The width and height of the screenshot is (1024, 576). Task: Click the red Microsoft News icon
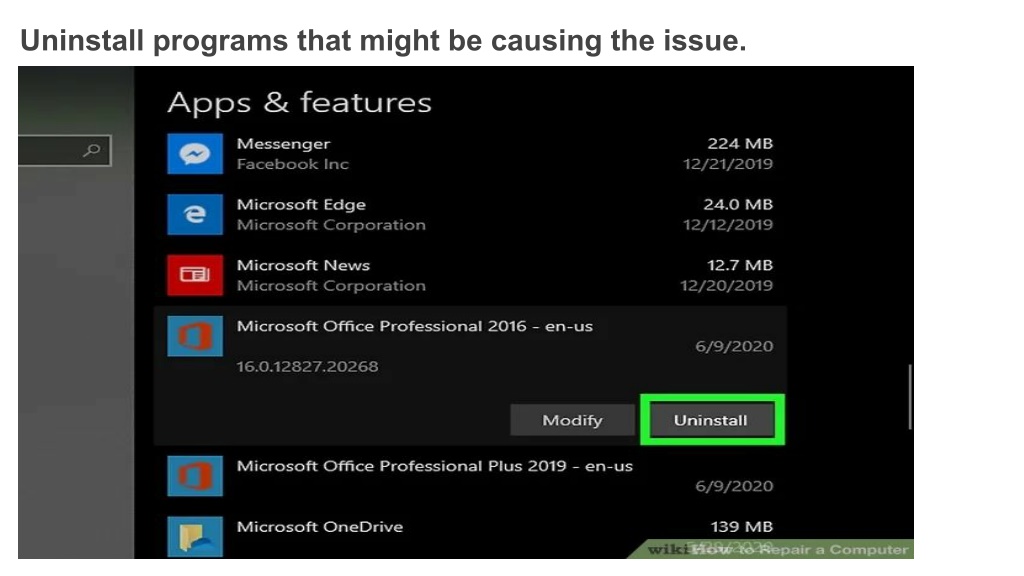[195, 275]
